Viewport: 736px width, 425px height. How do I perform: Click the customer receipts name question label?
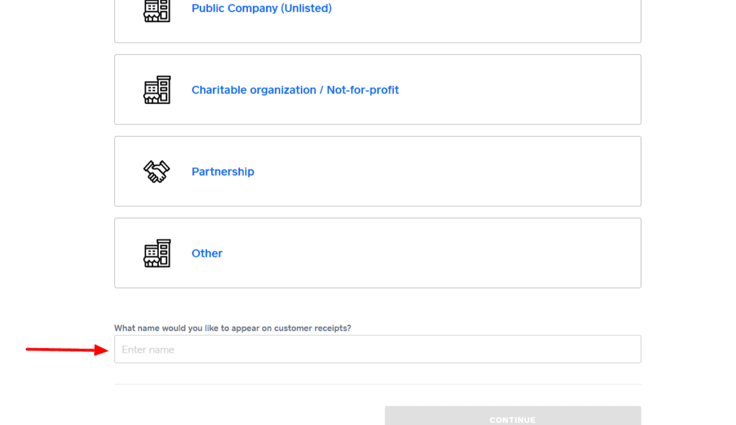coord(232,328)
